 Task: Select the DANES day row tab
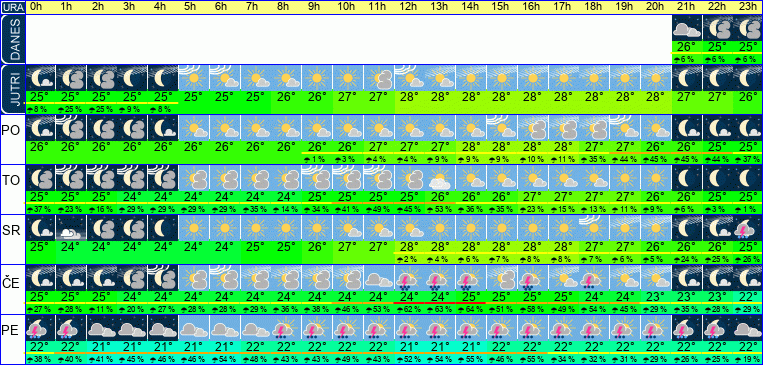tap(13, 39)
